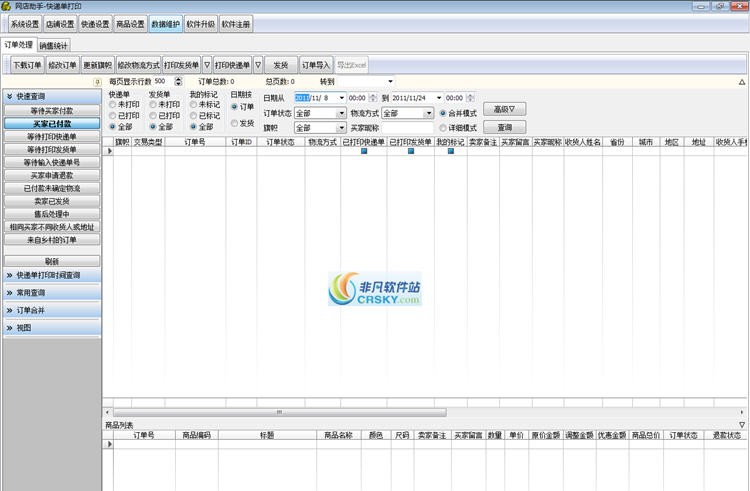The height and width of the screenshot is (491, 750).
Task: Open the arrow menu beside 打印发货单
Action: pos(207,64)
